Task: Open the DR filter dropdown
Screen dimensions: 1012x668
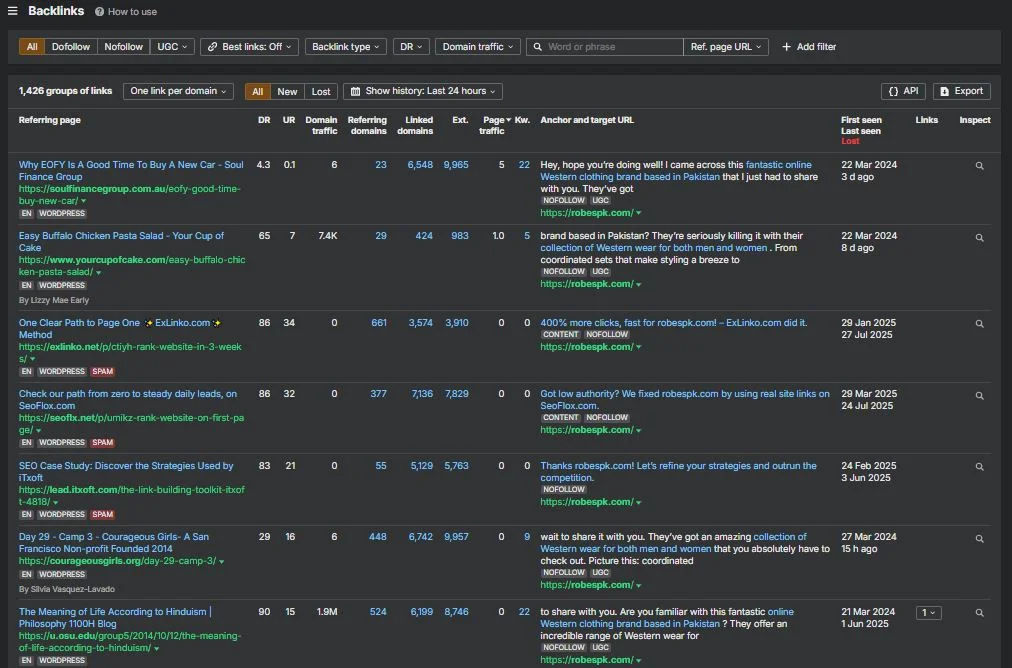Action: [411, 46]
